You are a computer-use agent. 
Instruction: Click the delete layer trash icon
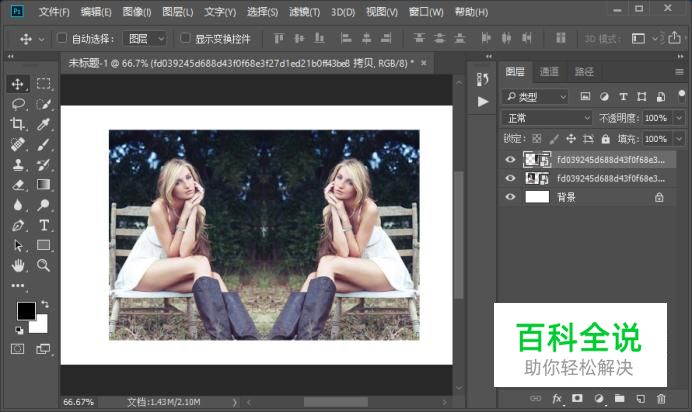tap(661, 399)
